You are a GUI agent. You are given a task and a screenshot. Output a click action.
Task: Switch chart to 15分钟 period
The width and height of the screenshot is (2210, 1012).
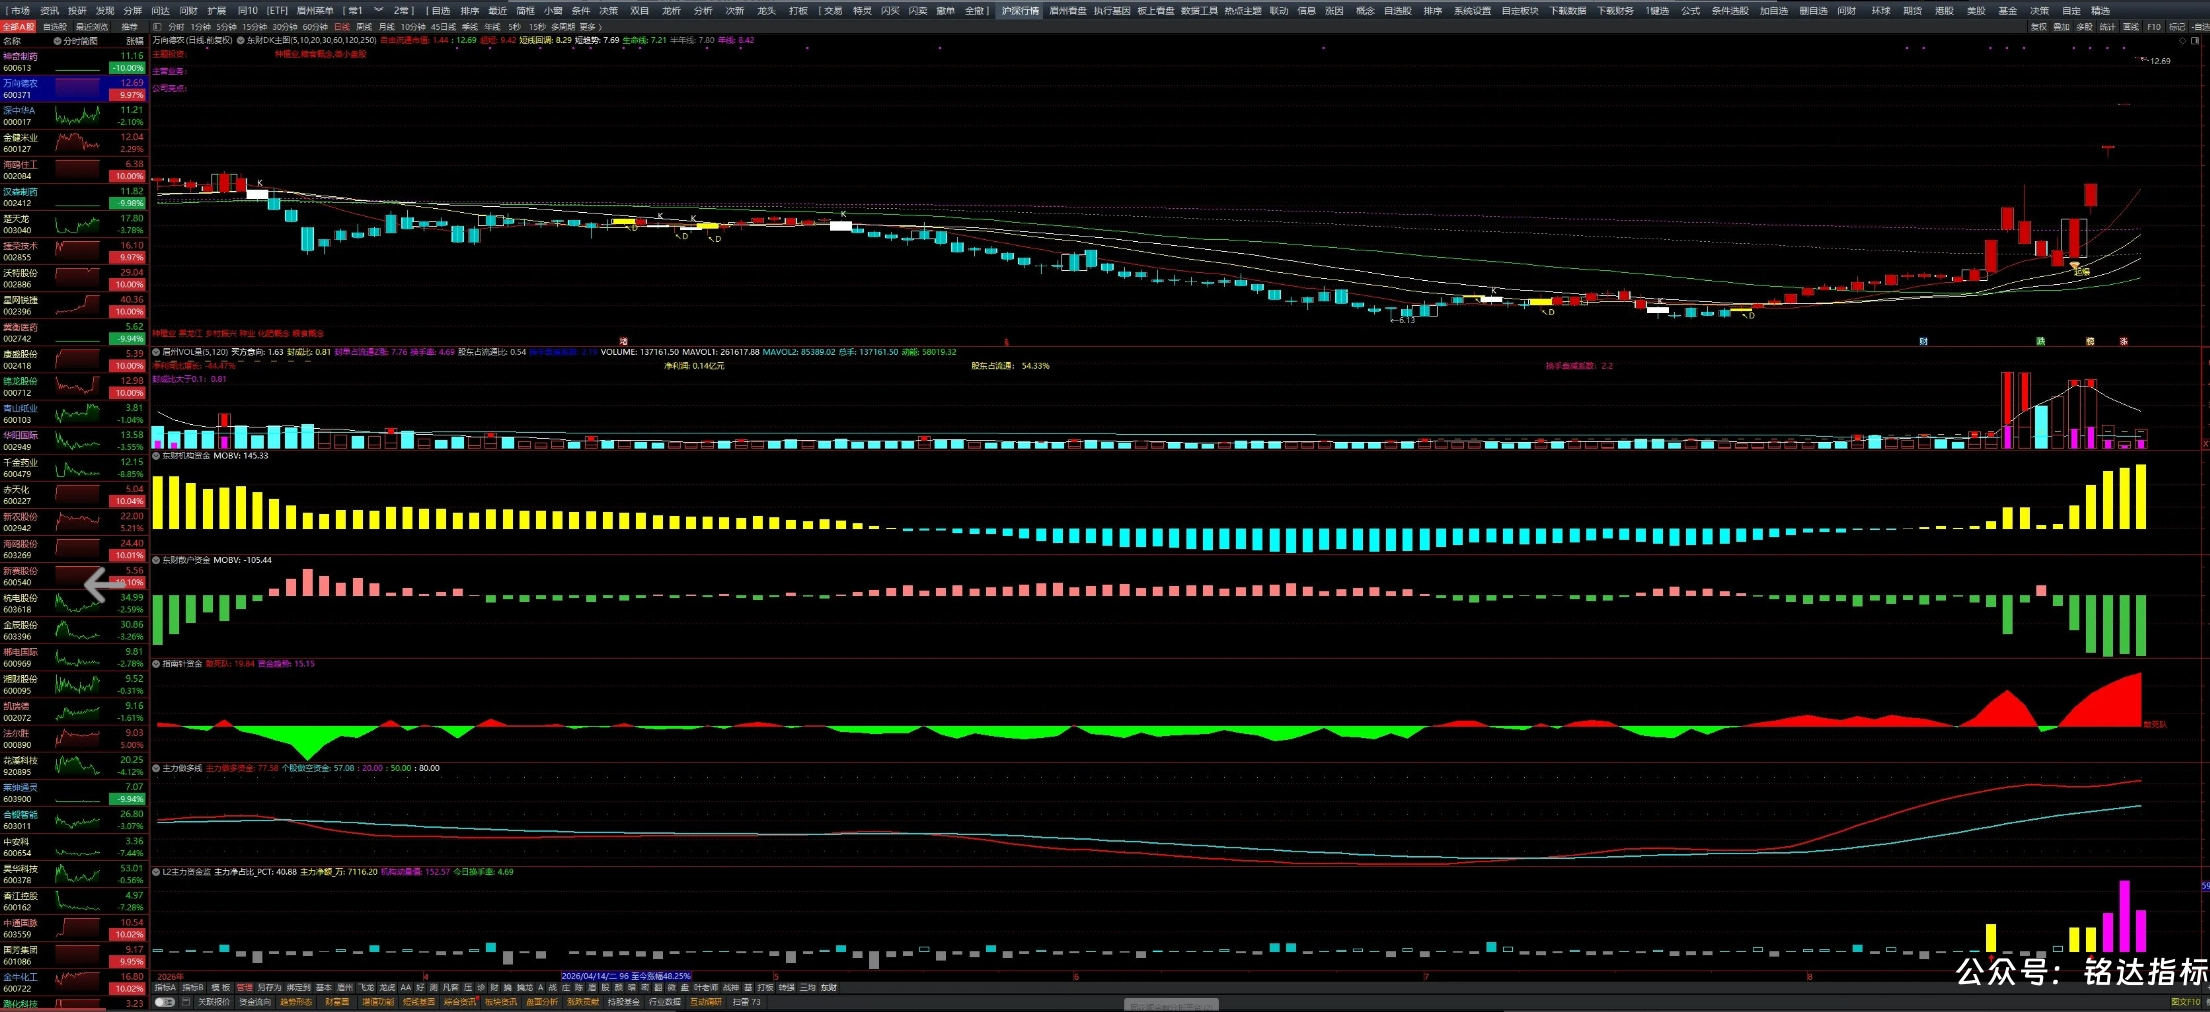click(256, 27)
